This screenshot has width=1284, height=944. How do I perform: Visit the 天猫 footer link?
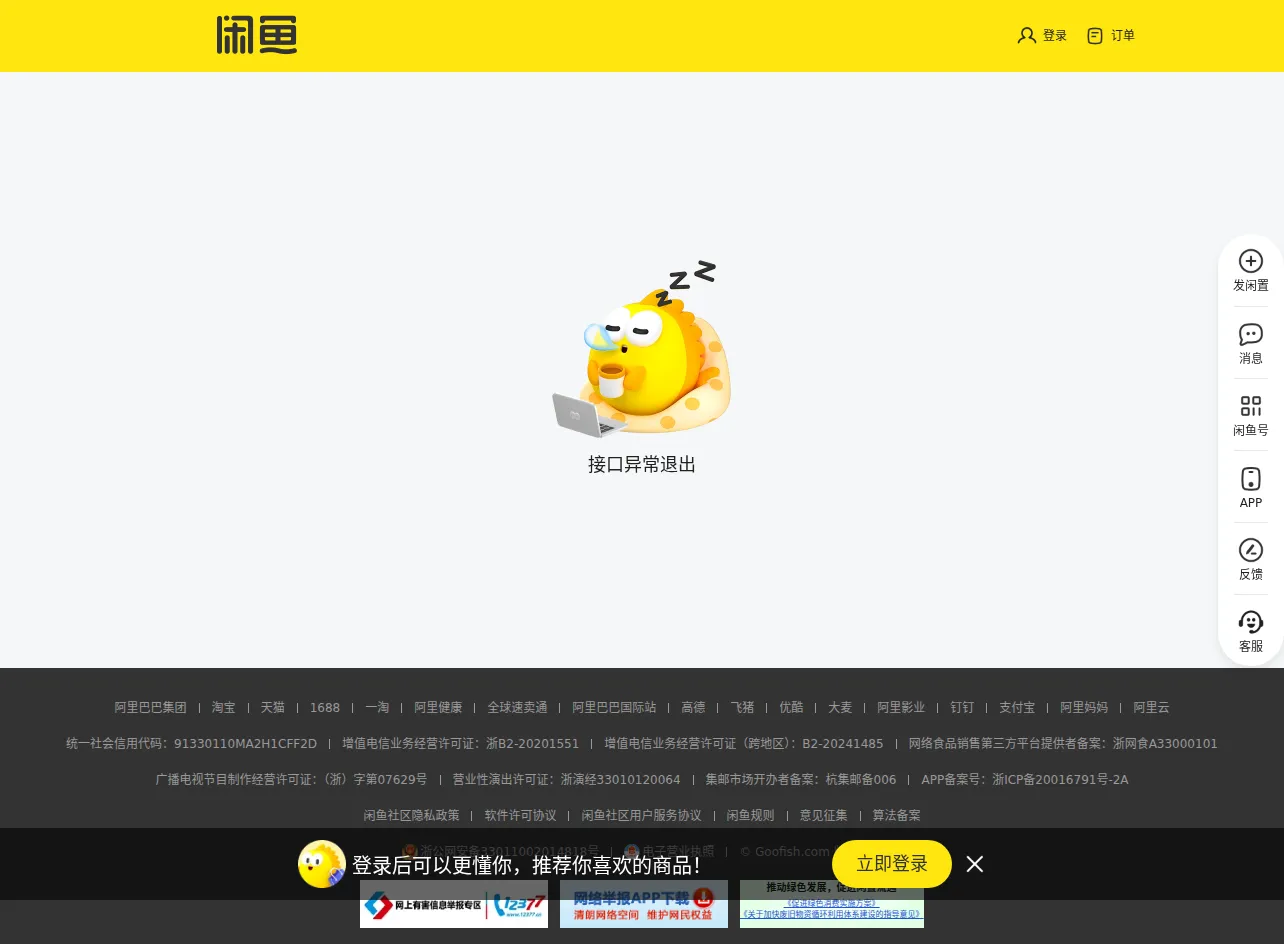(x=273, y=707)
